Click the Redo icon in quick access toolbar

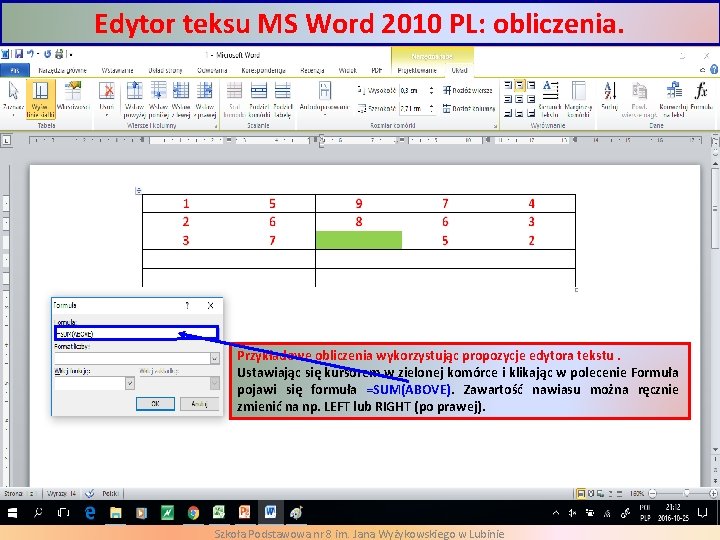tap(47, 54)
